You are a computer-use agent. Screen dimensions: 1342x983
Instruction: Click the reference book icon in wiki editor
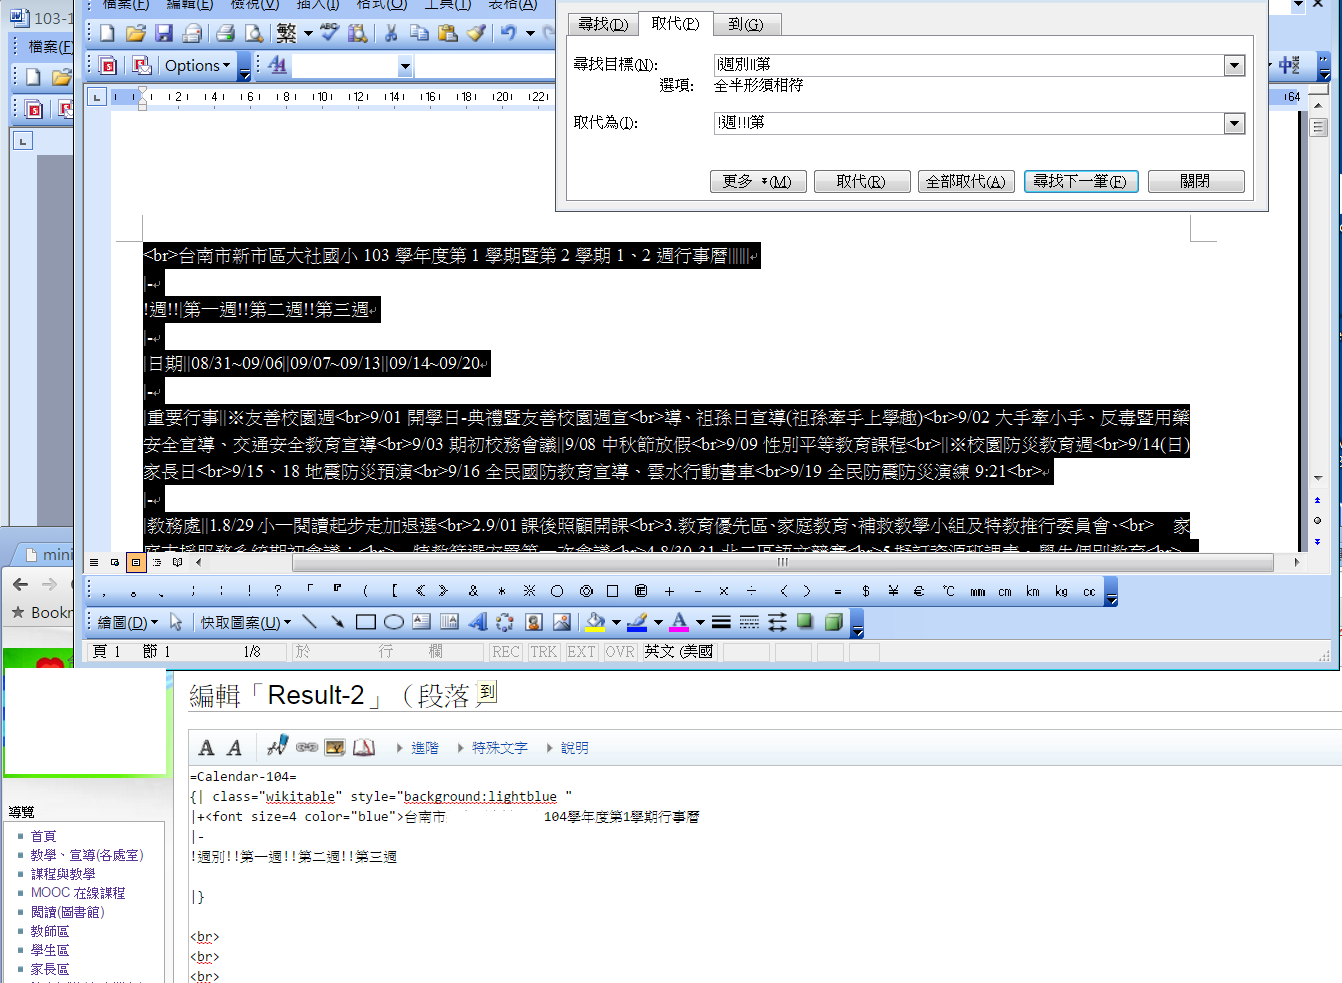[364, 747]
